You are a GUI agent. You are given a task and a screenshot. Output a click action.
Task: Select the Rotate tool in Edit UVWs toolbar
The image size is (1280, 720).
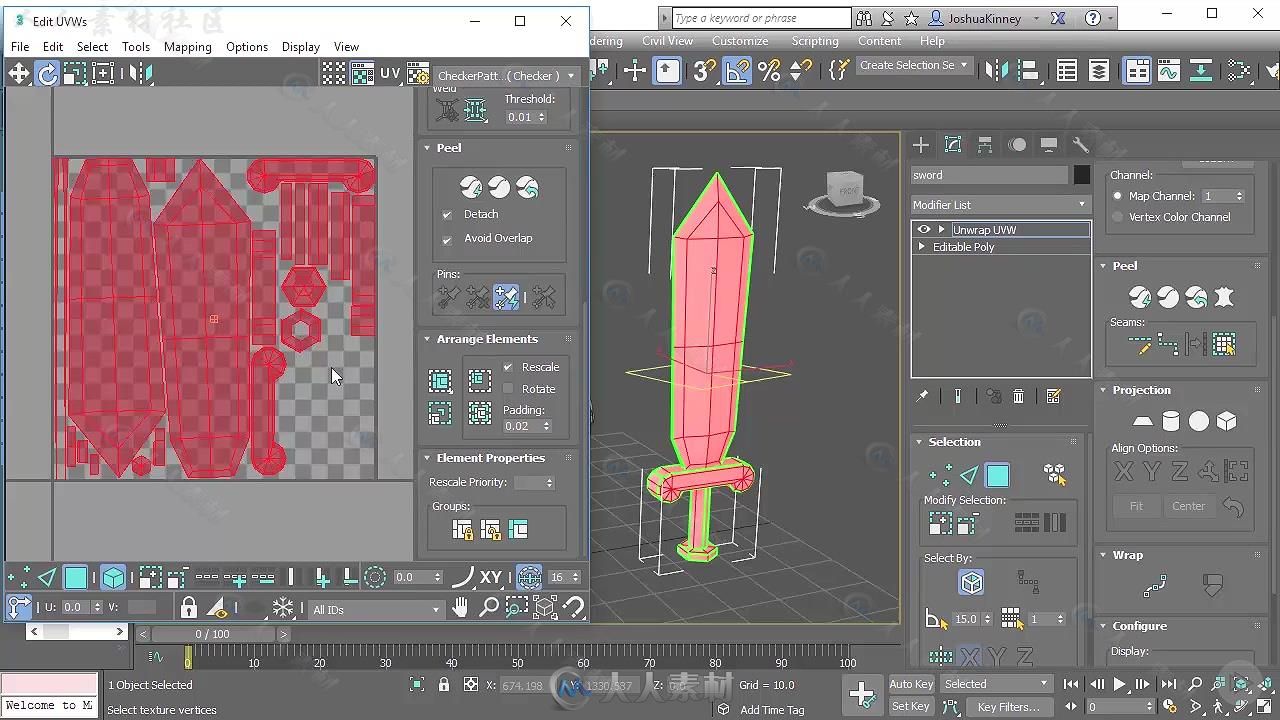click(x=47, y=73)
